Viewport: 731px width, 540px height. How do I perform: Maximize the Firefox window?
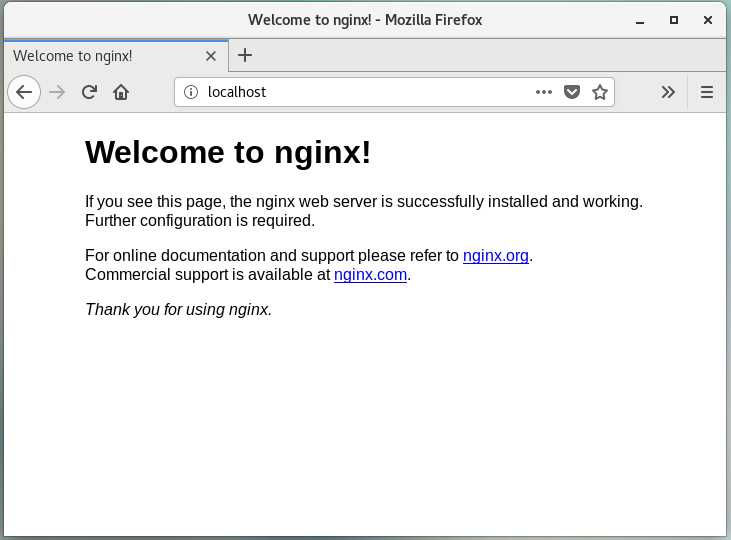click(x=674, y=20)
